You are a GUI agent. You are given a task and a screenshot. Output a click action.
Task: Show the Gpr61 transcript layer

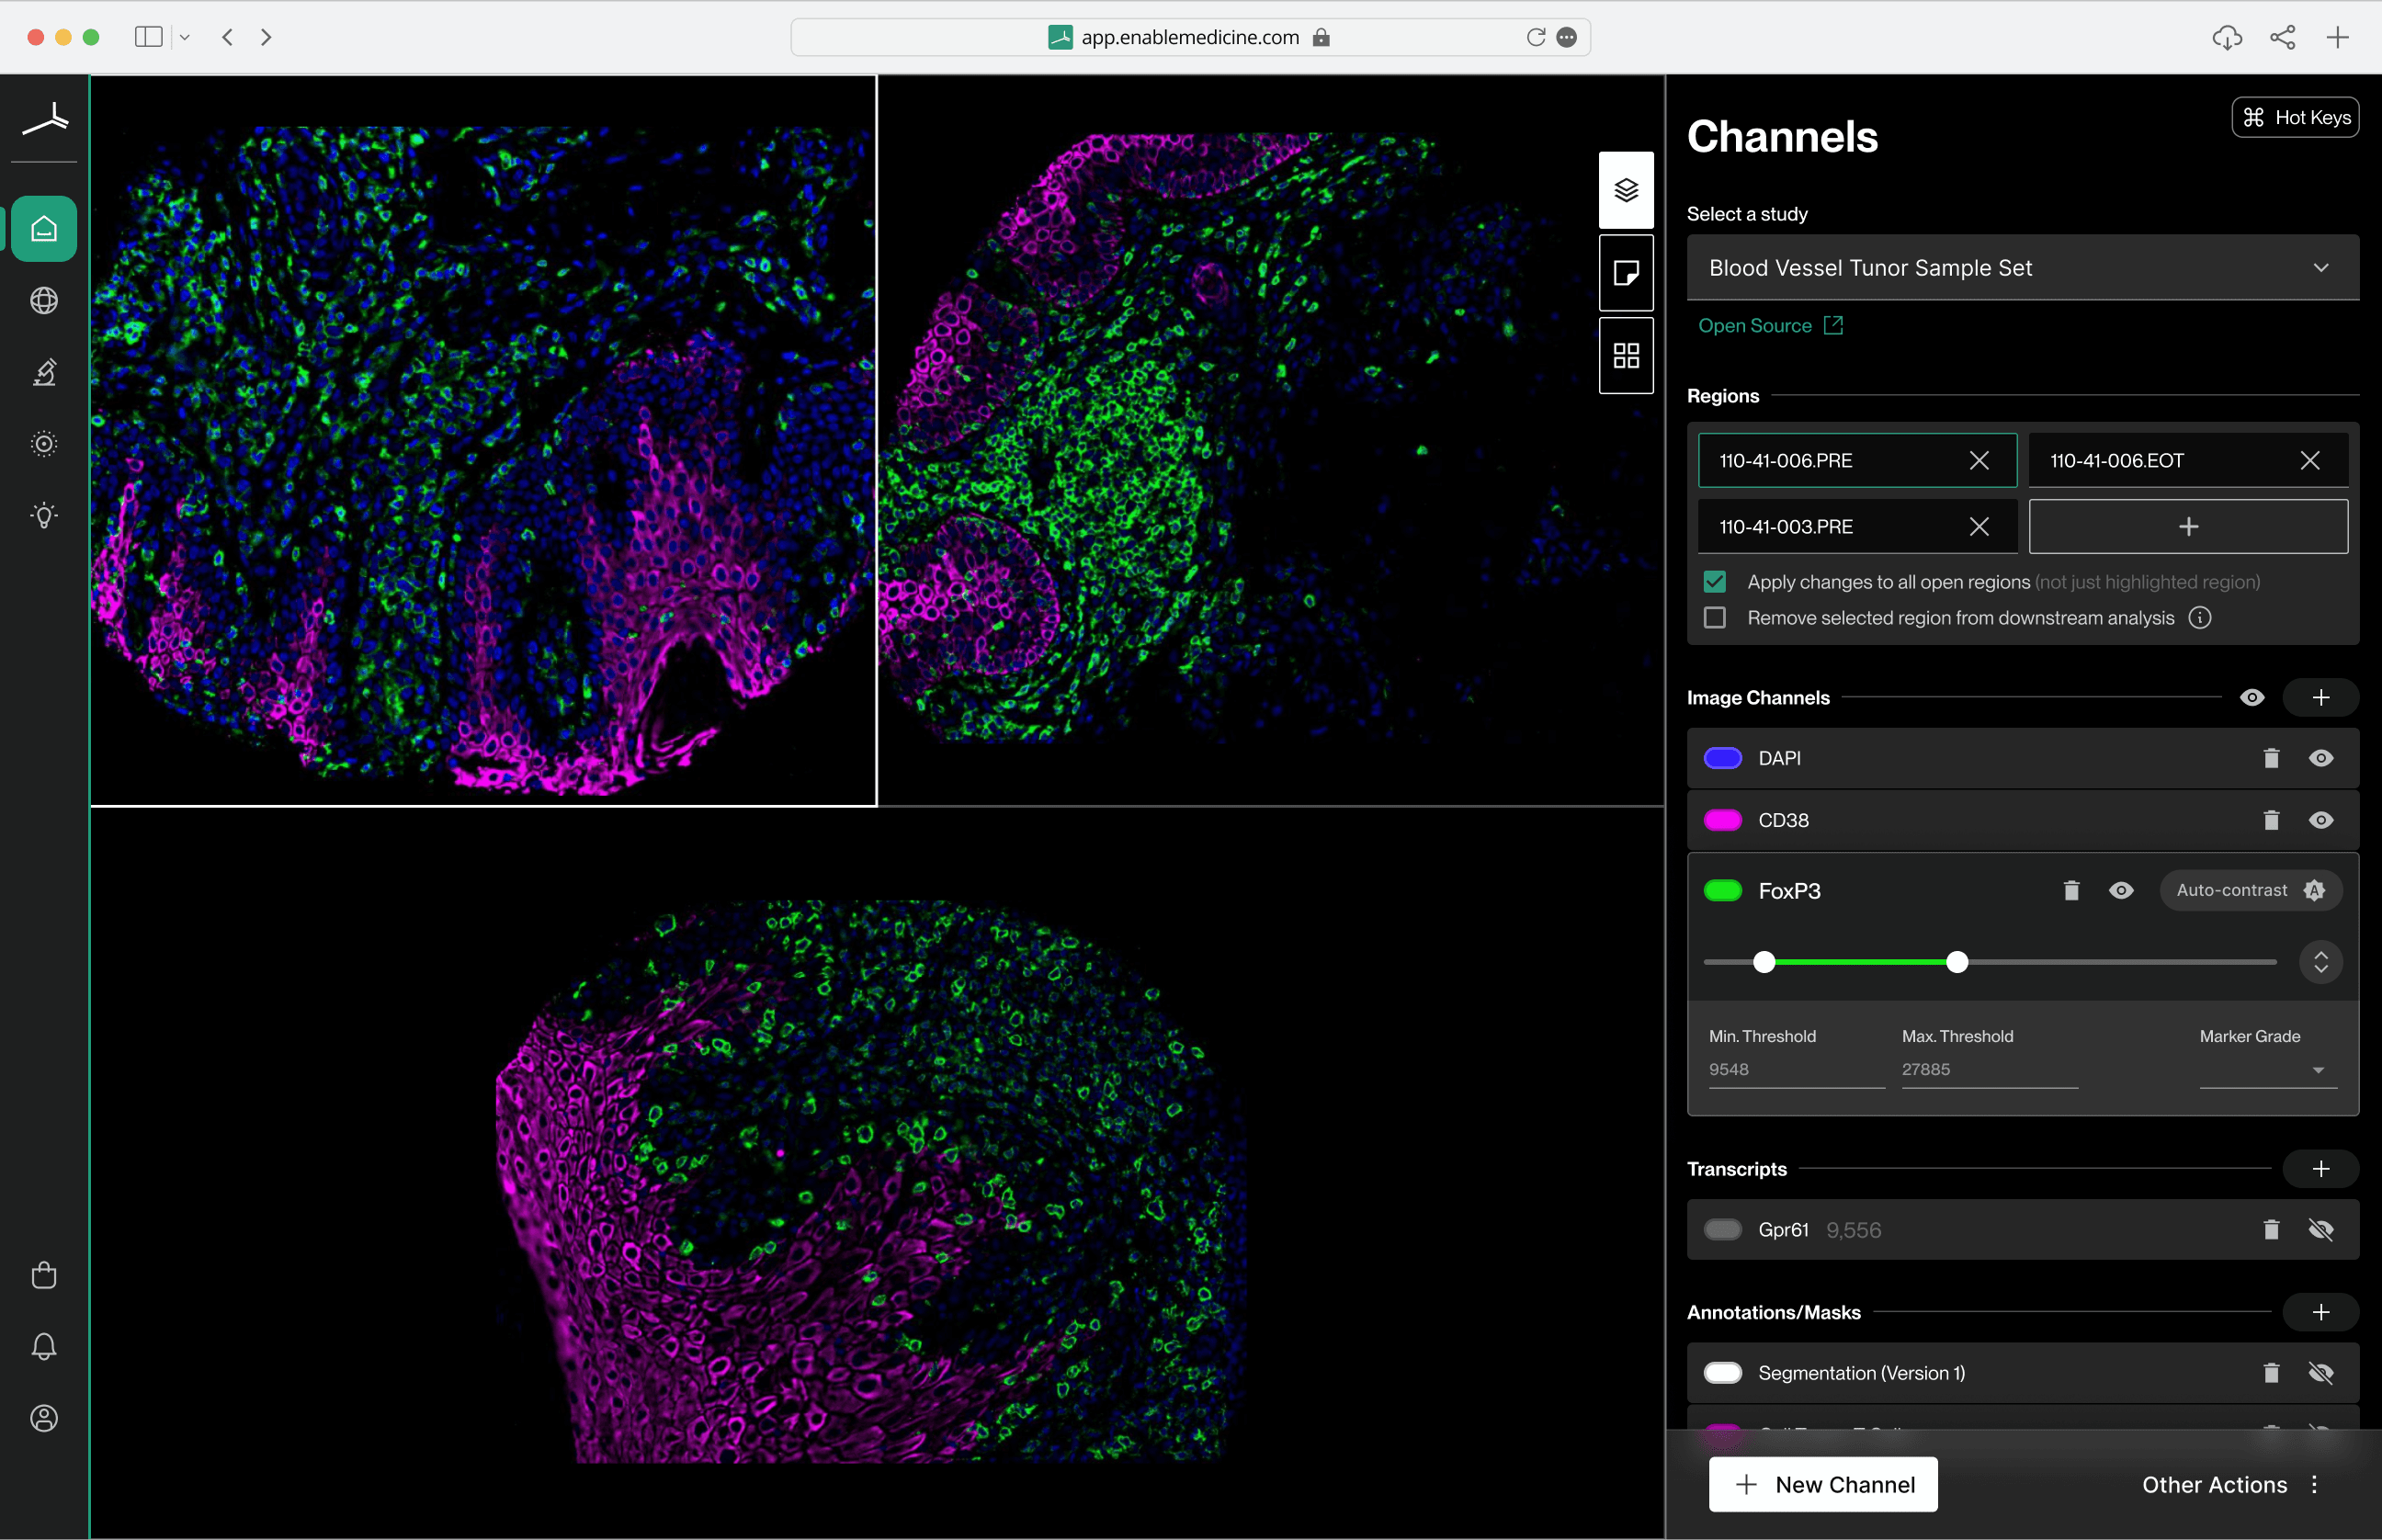[x=2321, y=1230]
